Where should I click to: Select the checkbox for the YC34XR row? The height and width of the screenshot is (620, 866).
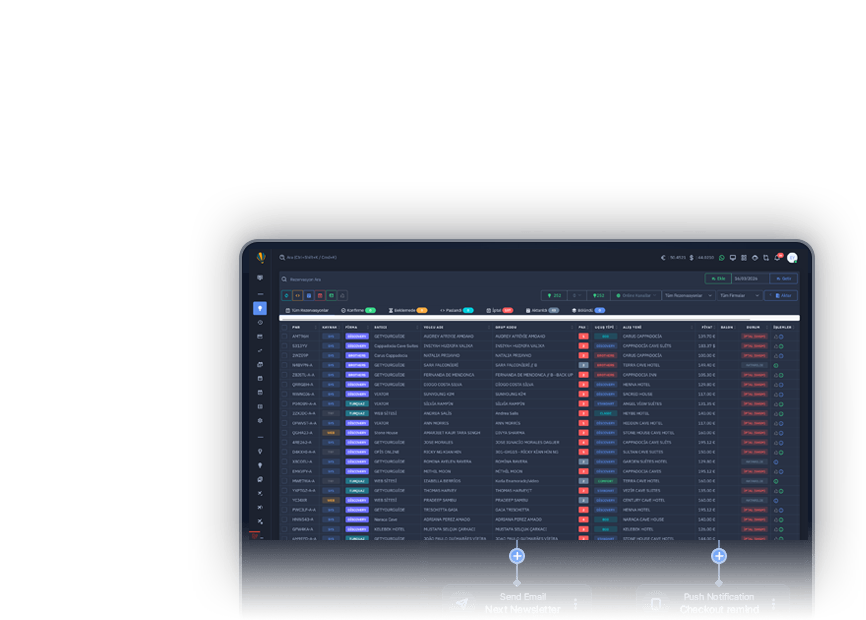(284, 500)
